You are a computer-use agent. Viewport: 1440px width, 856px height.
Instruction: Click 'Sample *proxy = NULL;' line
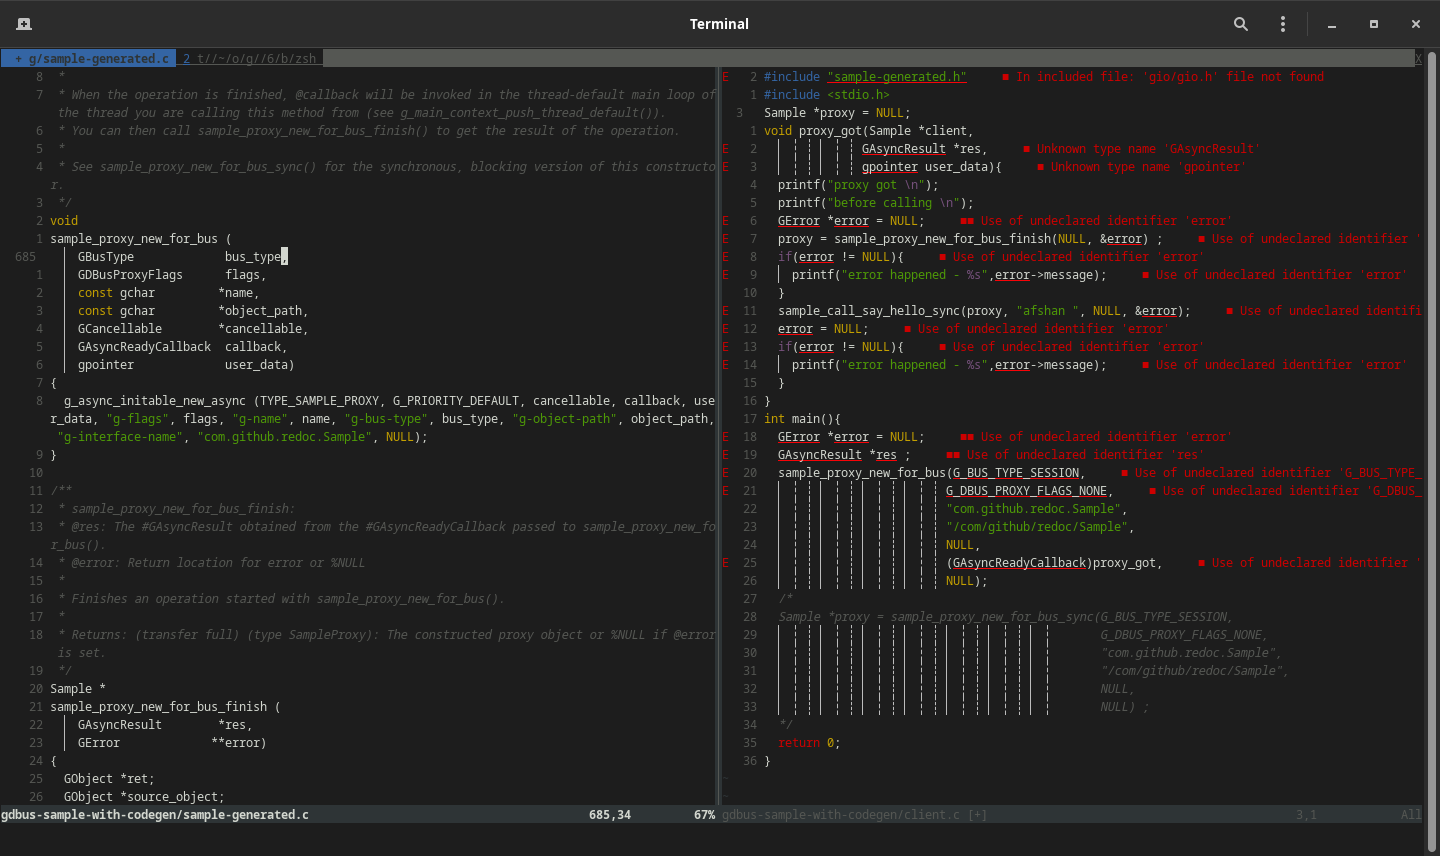pos(837,113)
